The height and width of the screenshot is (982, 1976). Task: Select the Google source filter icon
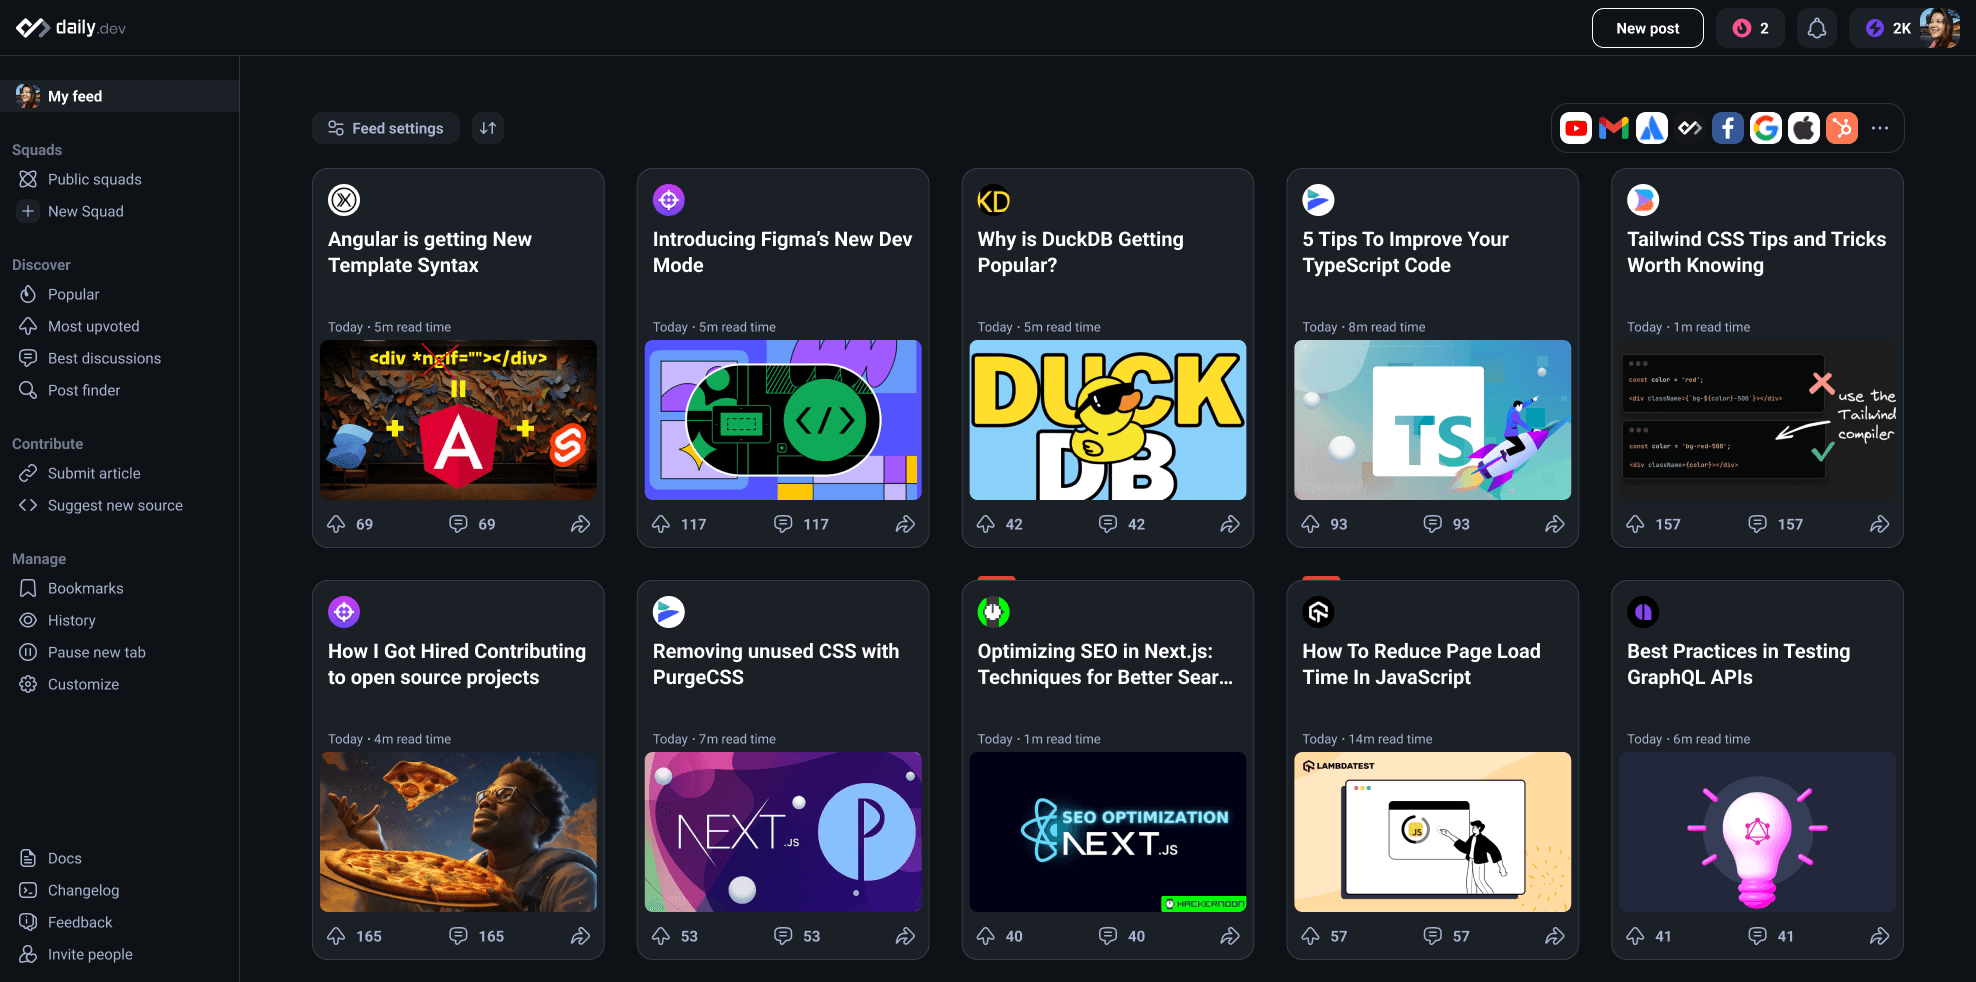pos(1766,128)
